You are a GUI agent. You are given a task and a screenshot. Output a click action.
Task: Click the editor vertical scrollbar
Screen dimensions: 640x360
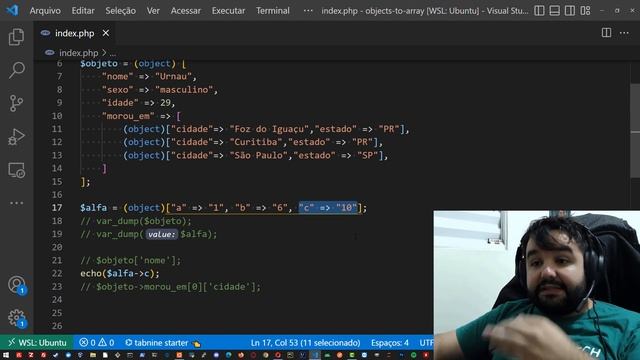pos(635,131)
